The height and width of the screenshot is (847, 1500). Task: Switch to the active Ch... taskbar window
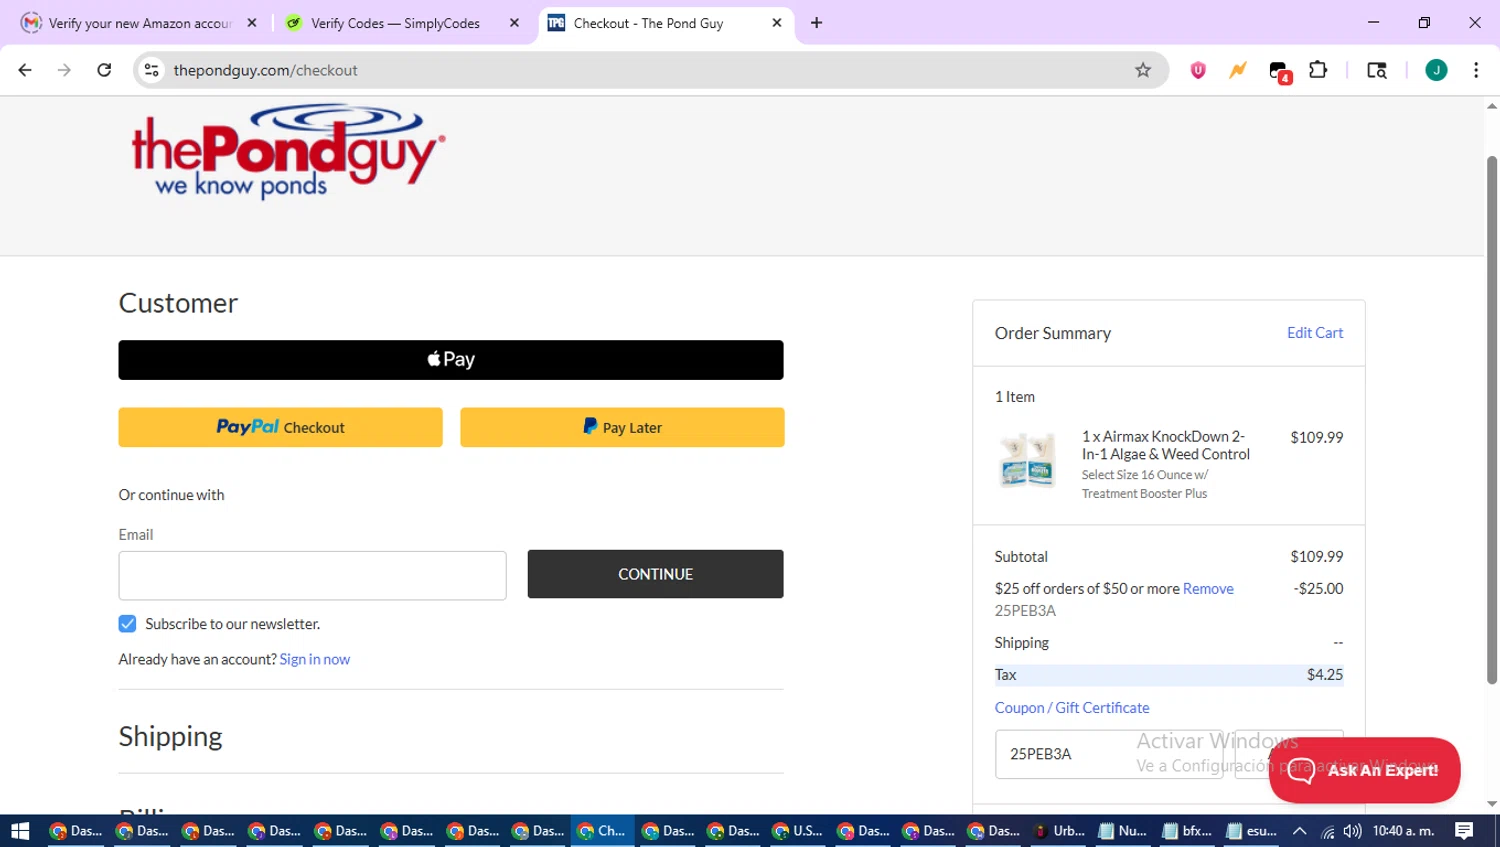click(x=602, y=831)
